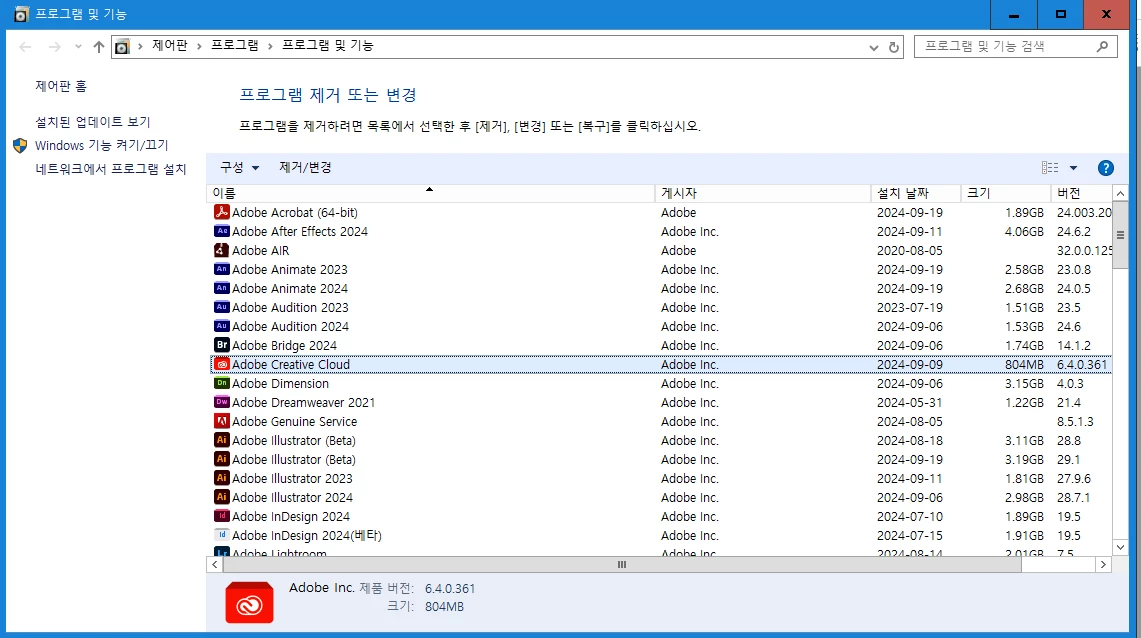The width and height of the screenshot is (1141, 638).
Task: Click the back navigation arrow
Action: click(x=25, y=47)
